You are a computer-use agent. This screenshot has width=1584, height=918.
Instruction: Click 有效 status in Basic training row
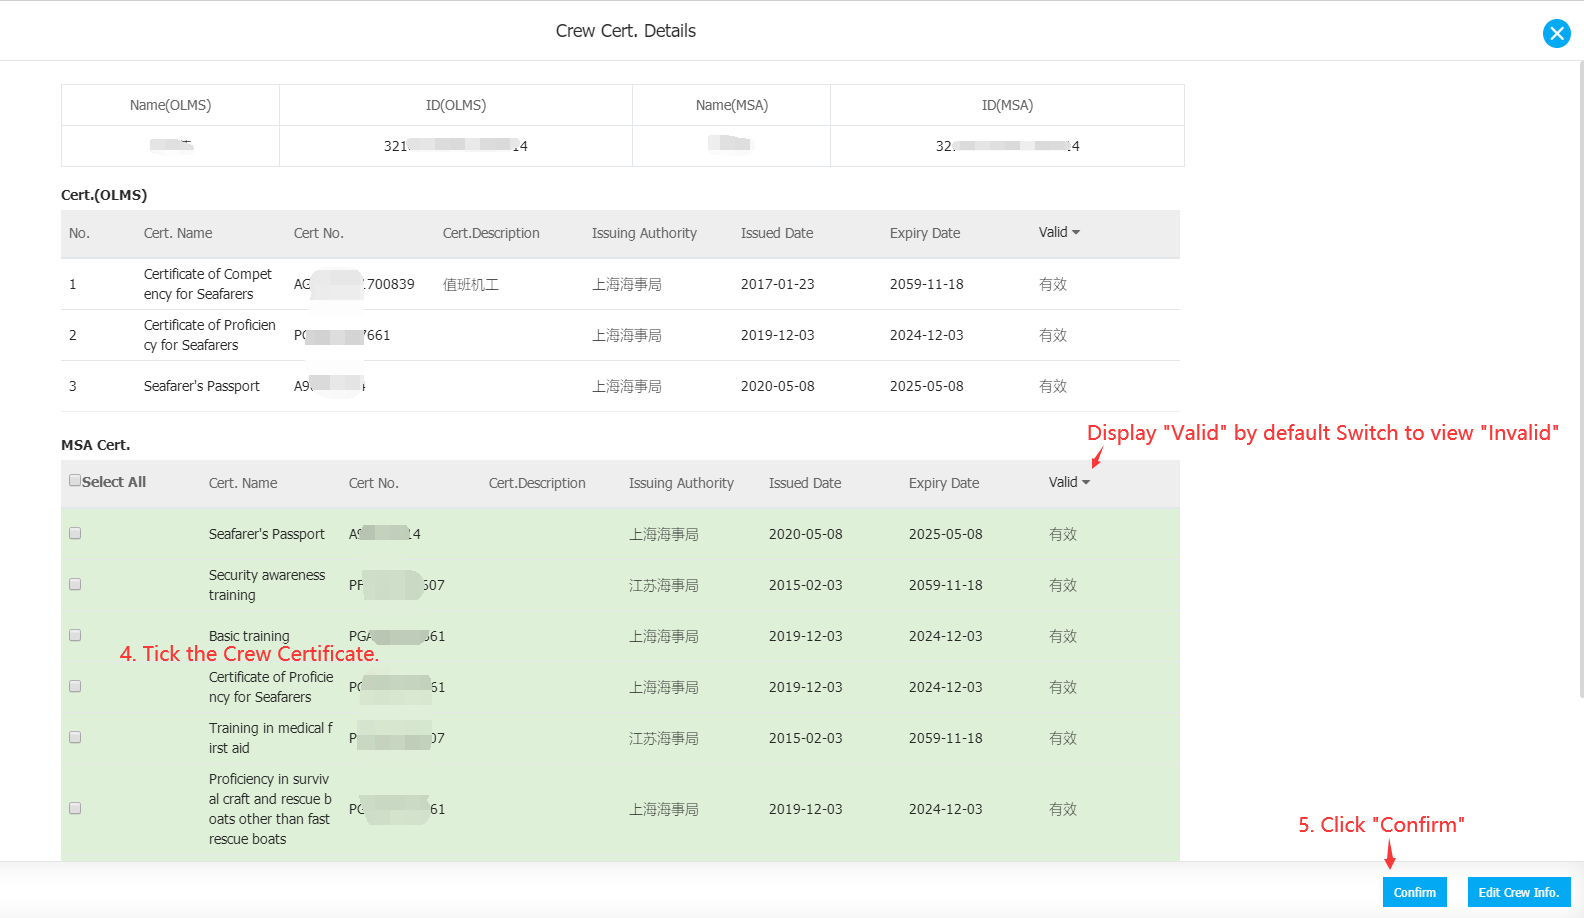[x=1062, y=636]
